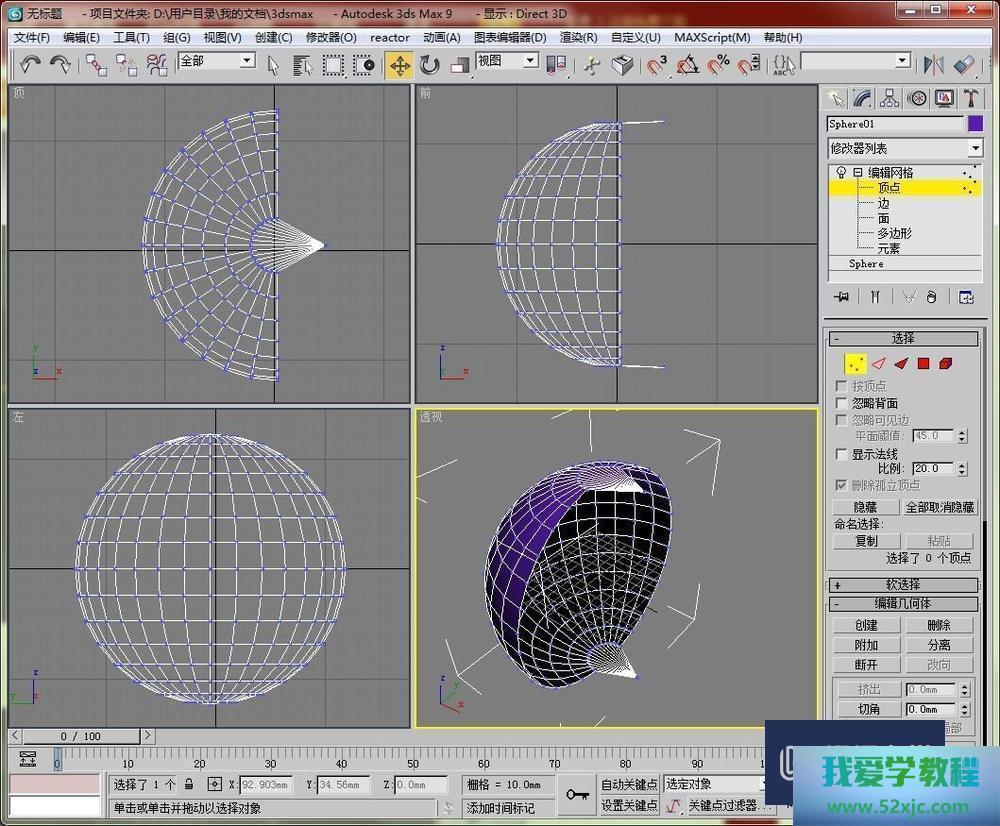Enable the 显示法线 checkbox
Viewport: 1000px width, 826px height.
[842, 454]
